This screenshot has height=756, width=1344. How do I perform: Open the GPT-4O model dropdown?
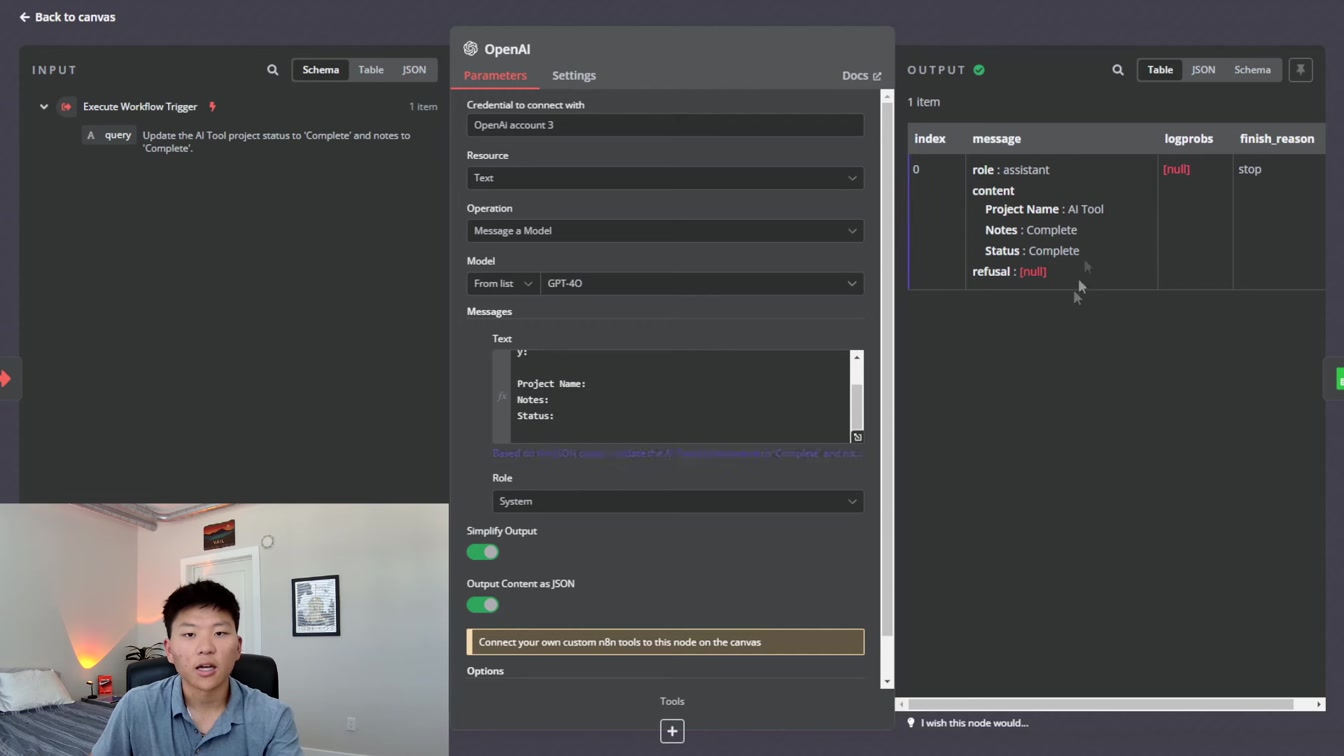[702, 284]
